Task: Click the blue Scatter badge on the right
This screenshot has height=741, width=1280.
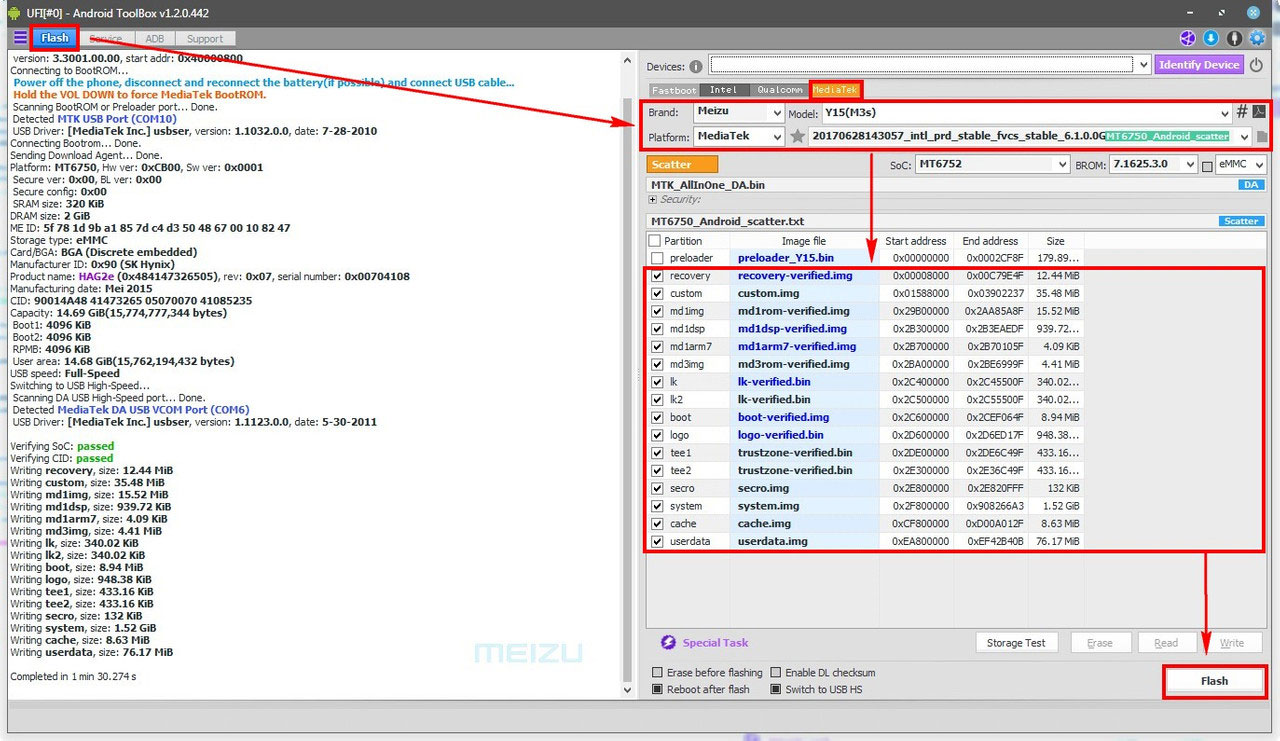Action: coord(1241,221)
